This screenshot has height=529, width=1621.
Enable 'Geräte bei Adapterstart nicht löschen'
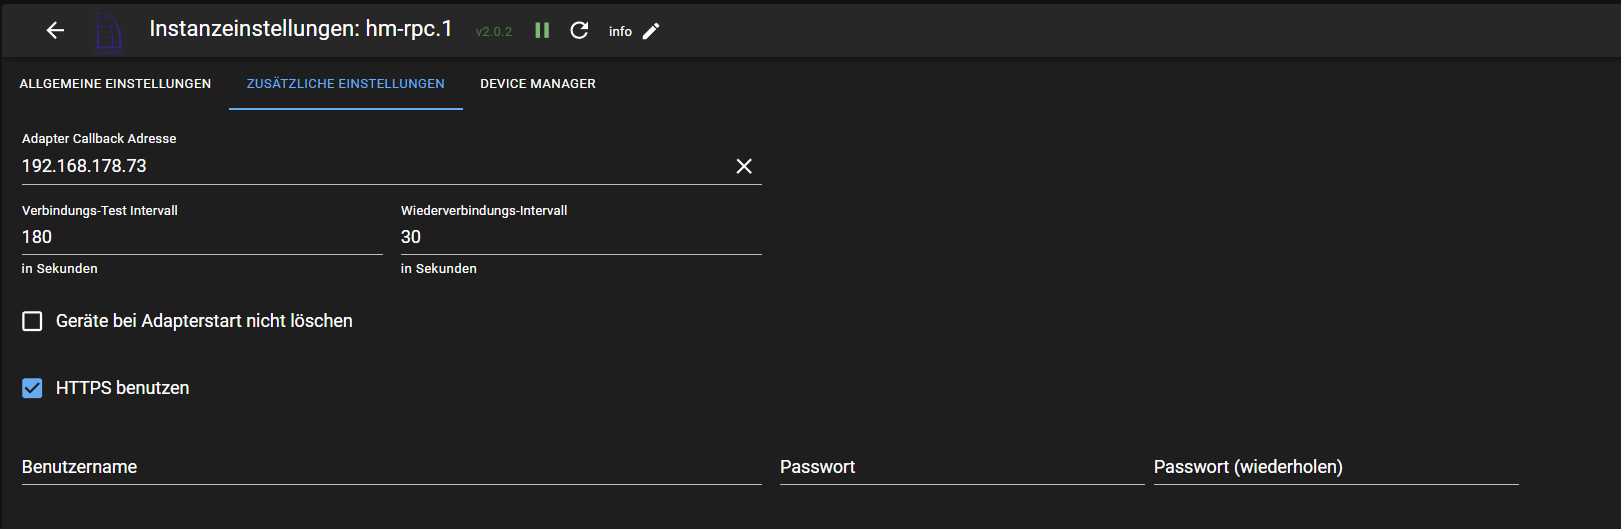[x=33, y=321]
